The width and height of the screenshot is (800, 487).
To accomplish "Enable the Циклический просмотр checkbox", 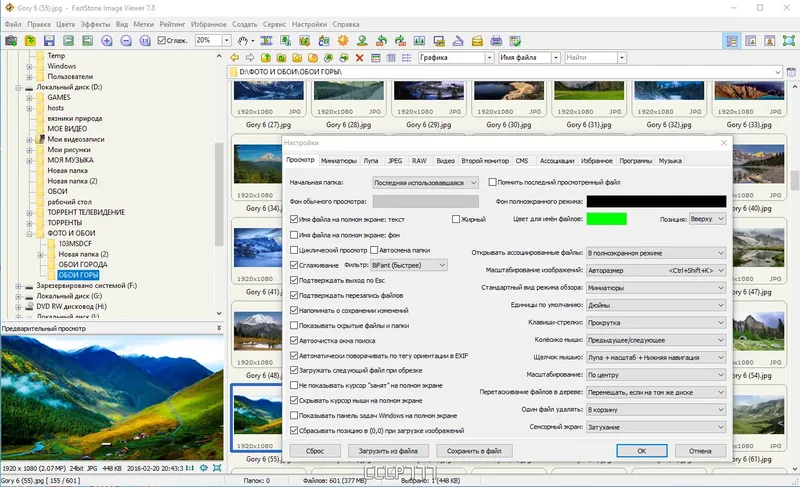I will click(x=294, y=249).
